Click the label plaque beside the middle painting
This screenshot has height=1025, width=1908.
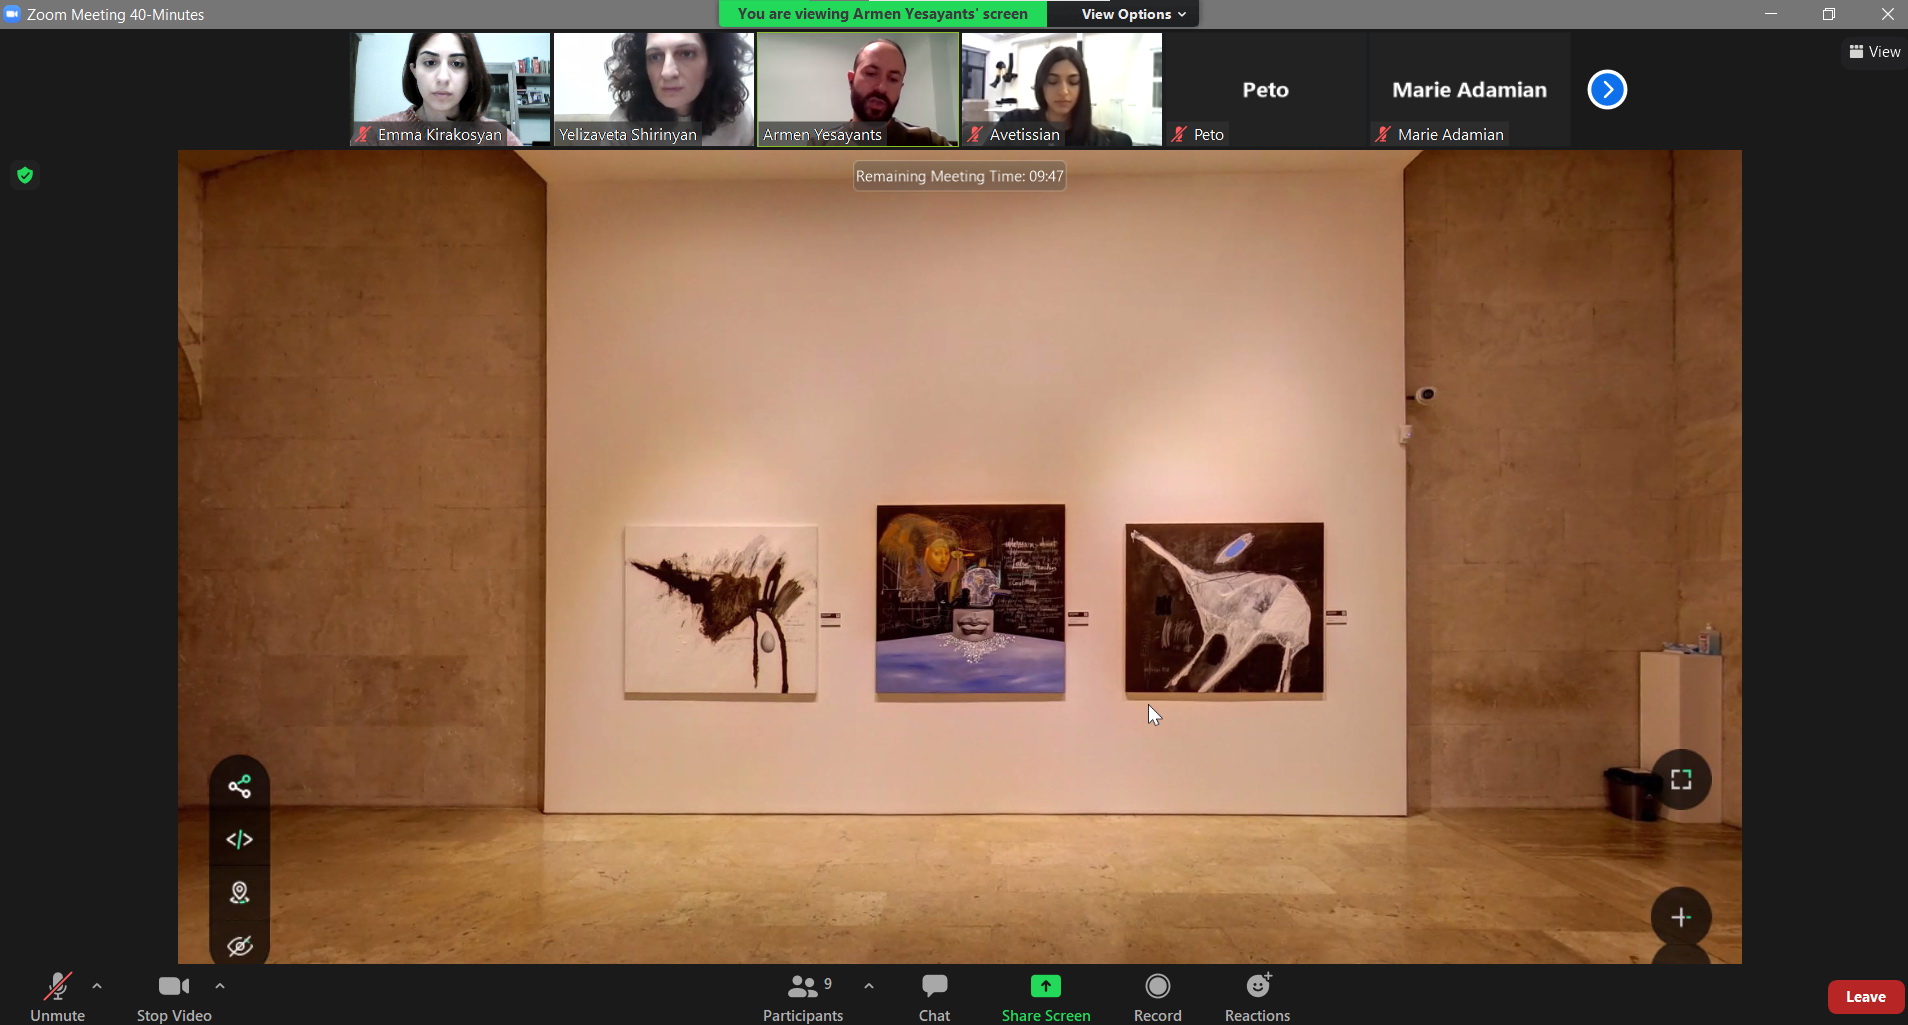(1078, 619)
